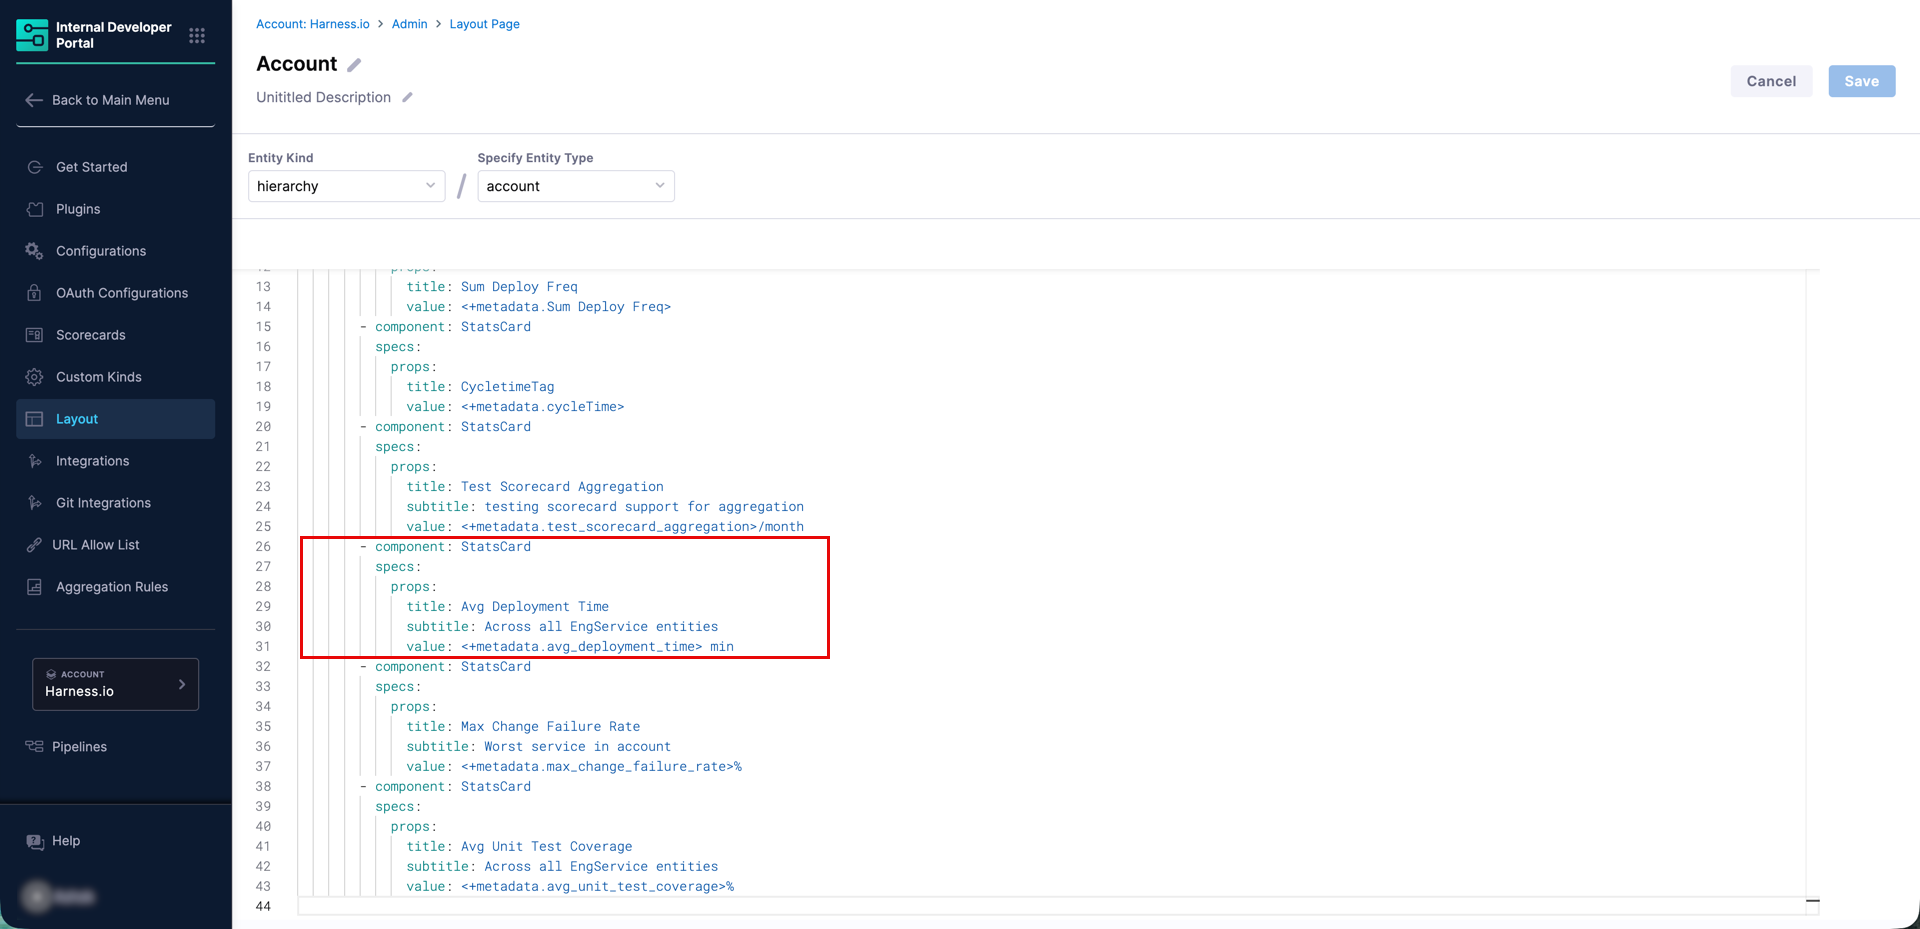Edit the Untitled Description pencil icon
This screenshot has height=929, width=1920.
pyautogui.click(x=407, y=98)
